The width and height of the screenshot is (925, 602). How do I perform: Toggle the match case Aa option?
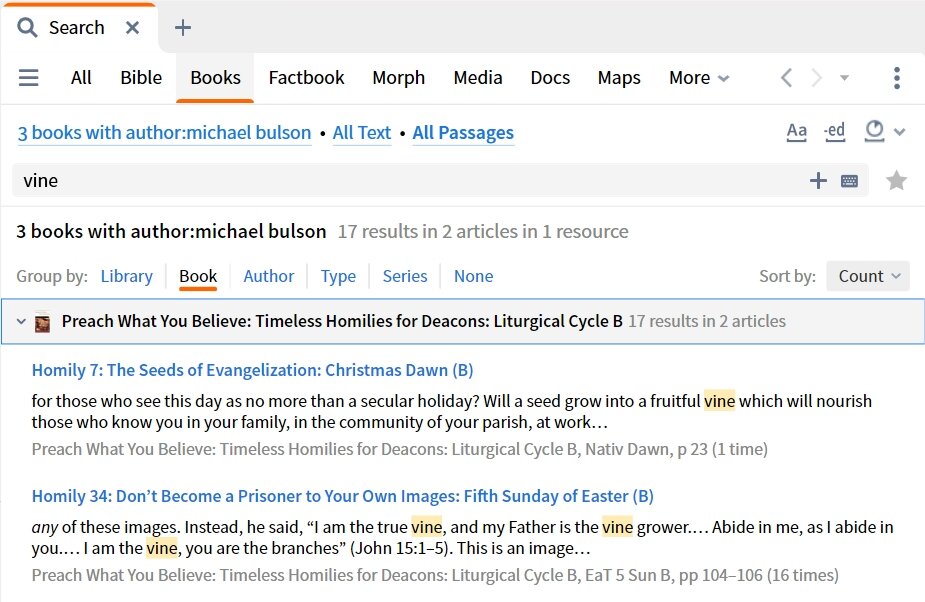click(797, 132)
